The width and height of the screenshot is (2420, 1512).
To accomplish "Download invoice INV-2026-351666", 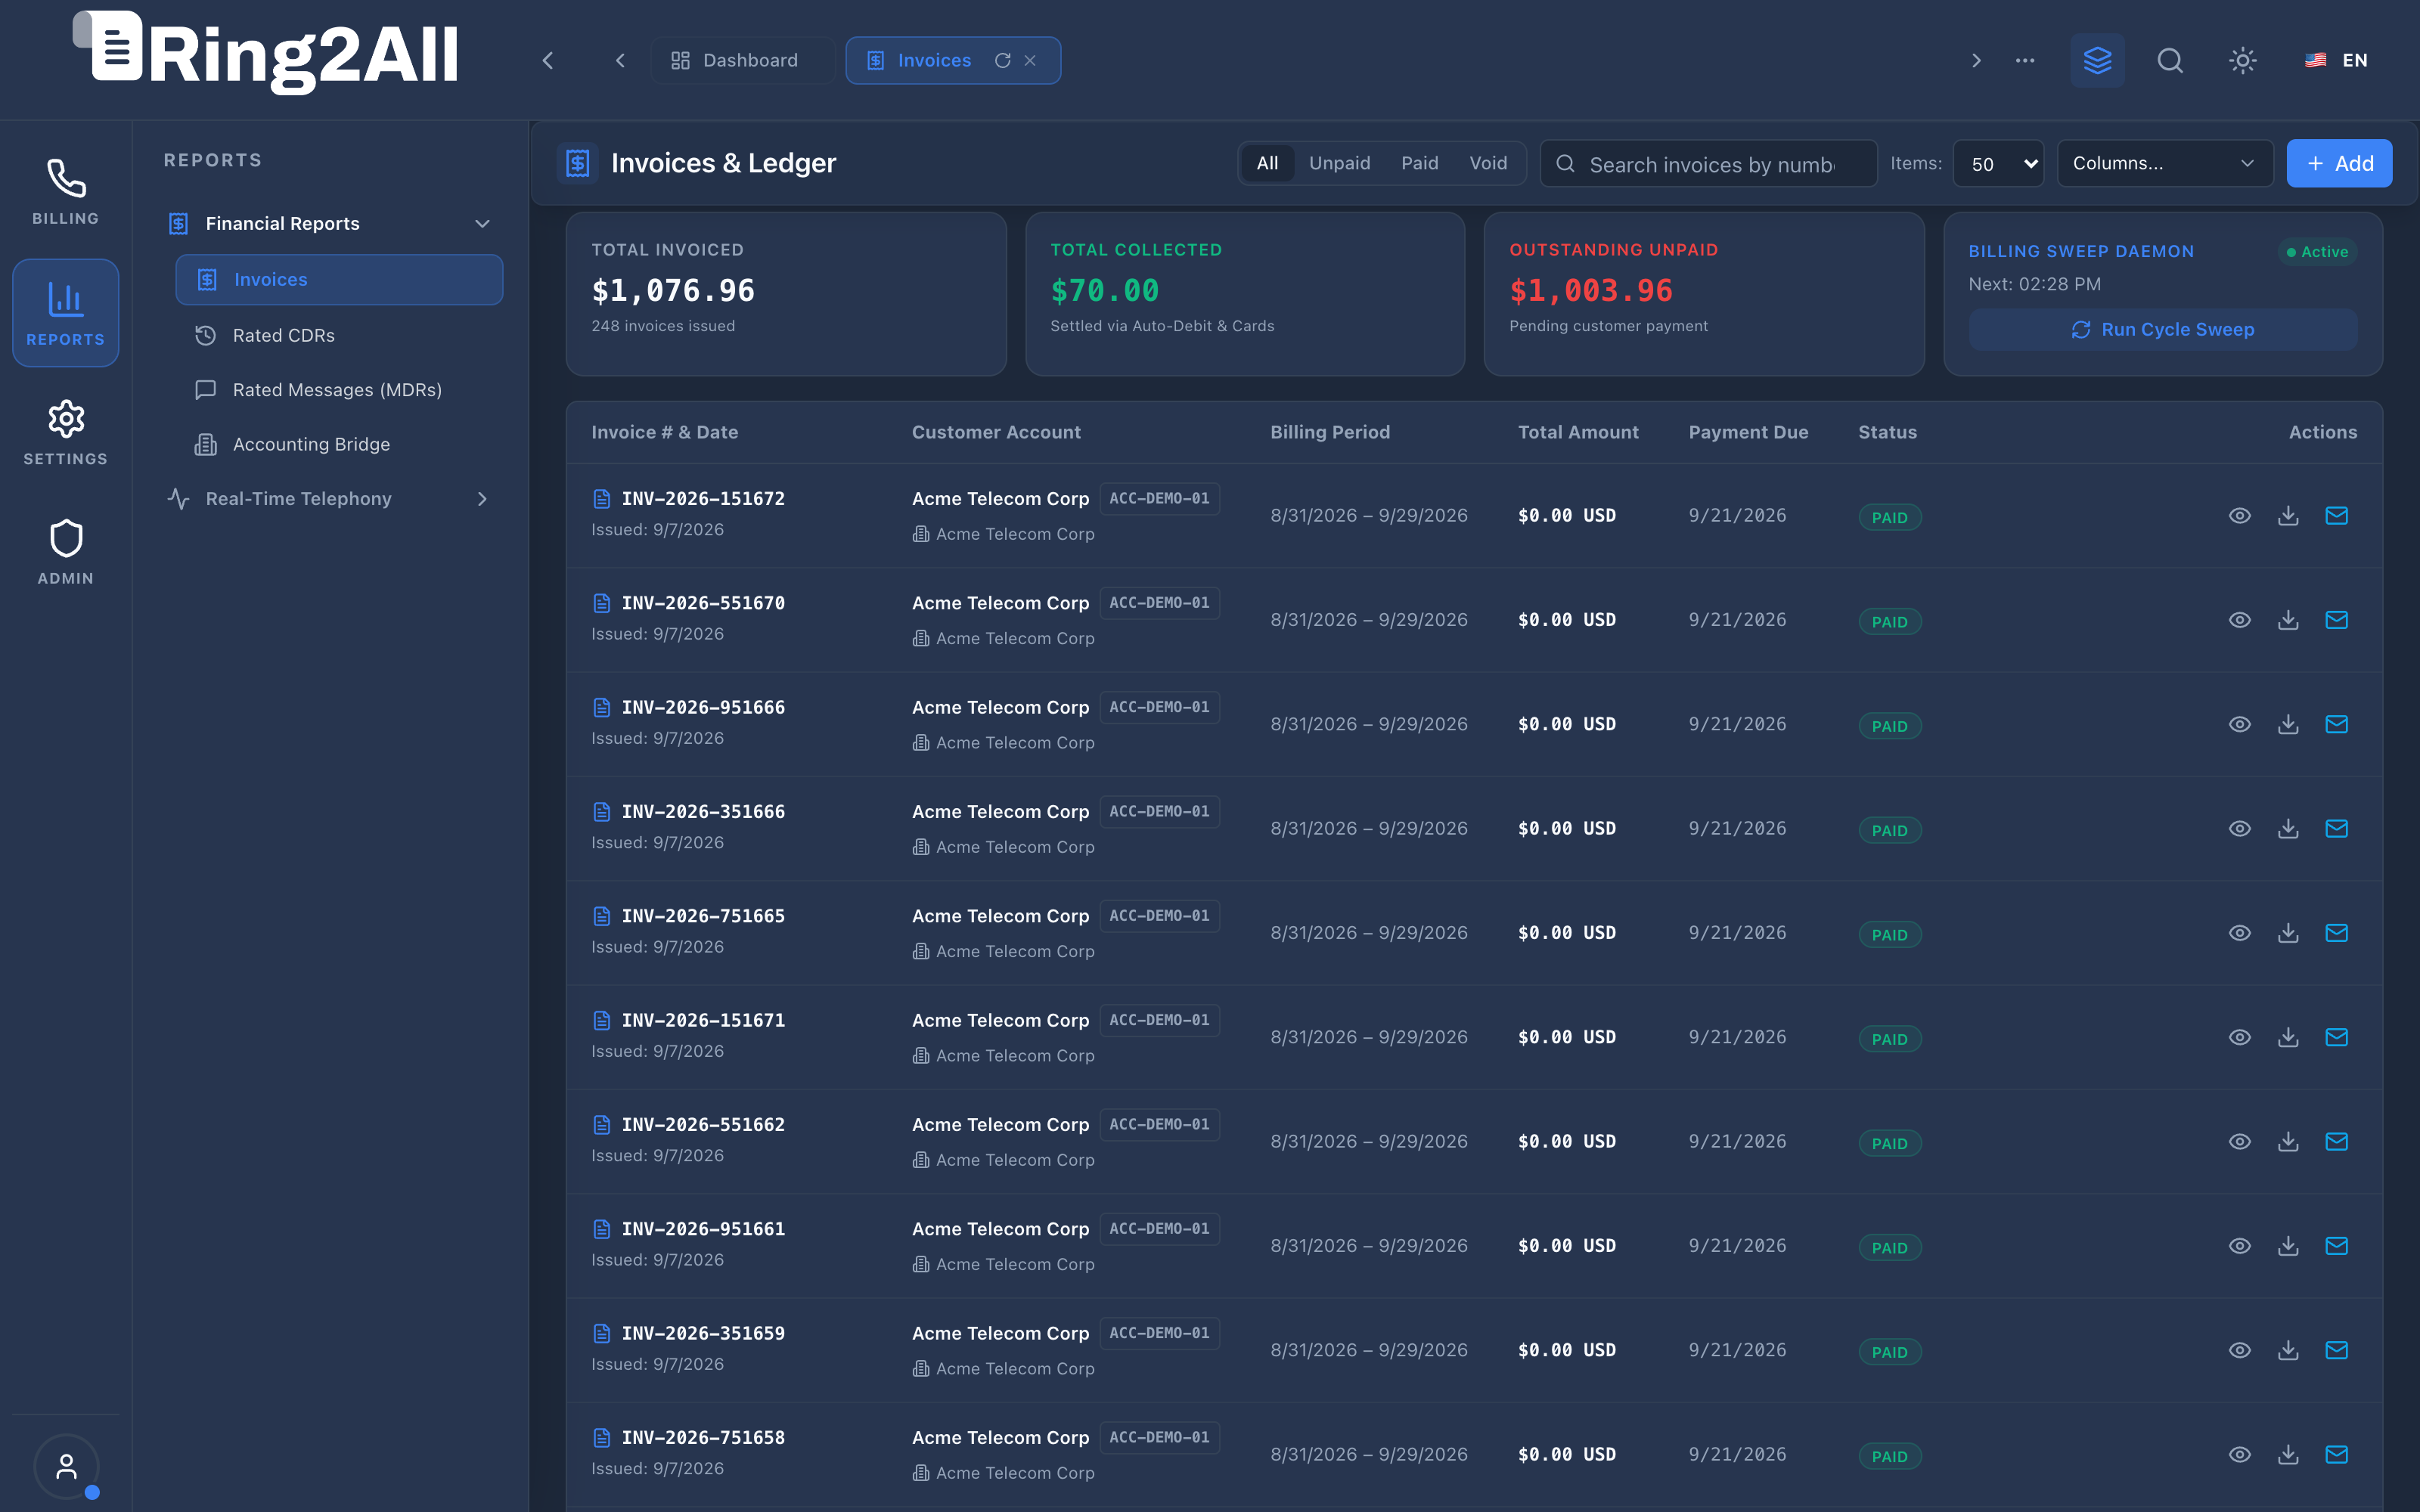I will point(2288,829).
